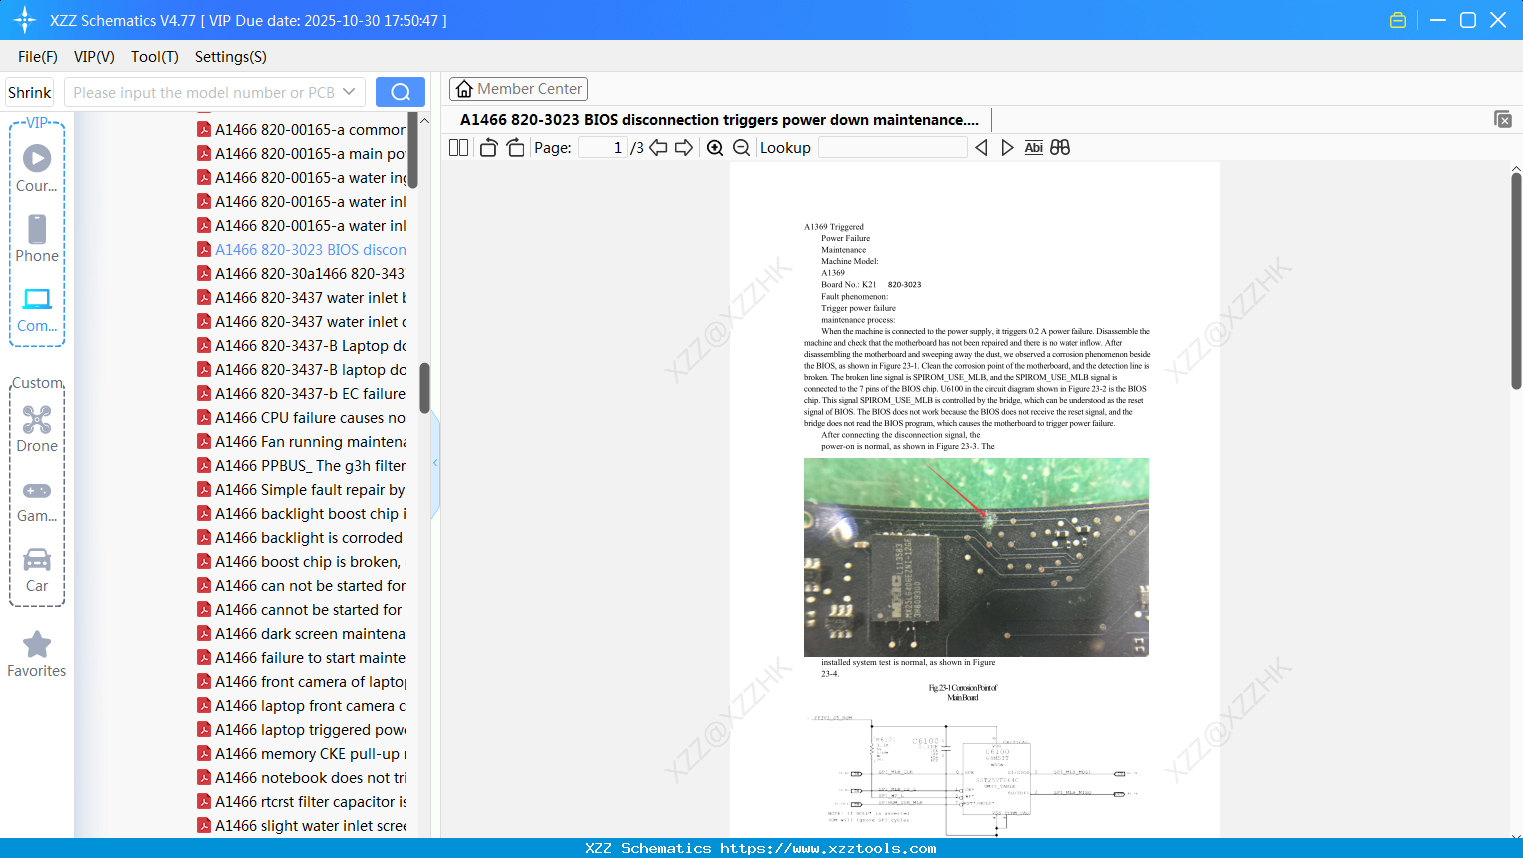The image size is (1523, 858).
Task: Open file 'A1466 boost chip is broken,'
Action: (x=301, y=562)
